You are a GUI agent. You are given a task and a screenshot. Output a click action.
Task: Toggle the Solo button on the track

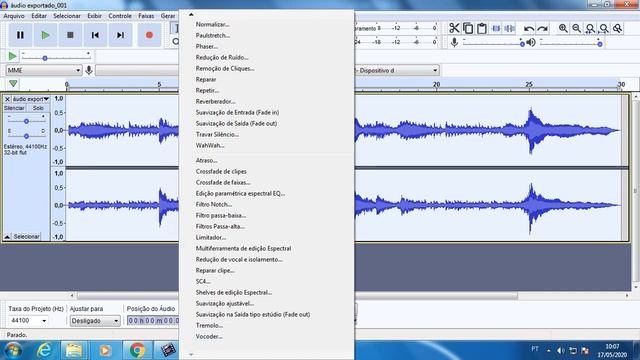[x=38, y=108]
